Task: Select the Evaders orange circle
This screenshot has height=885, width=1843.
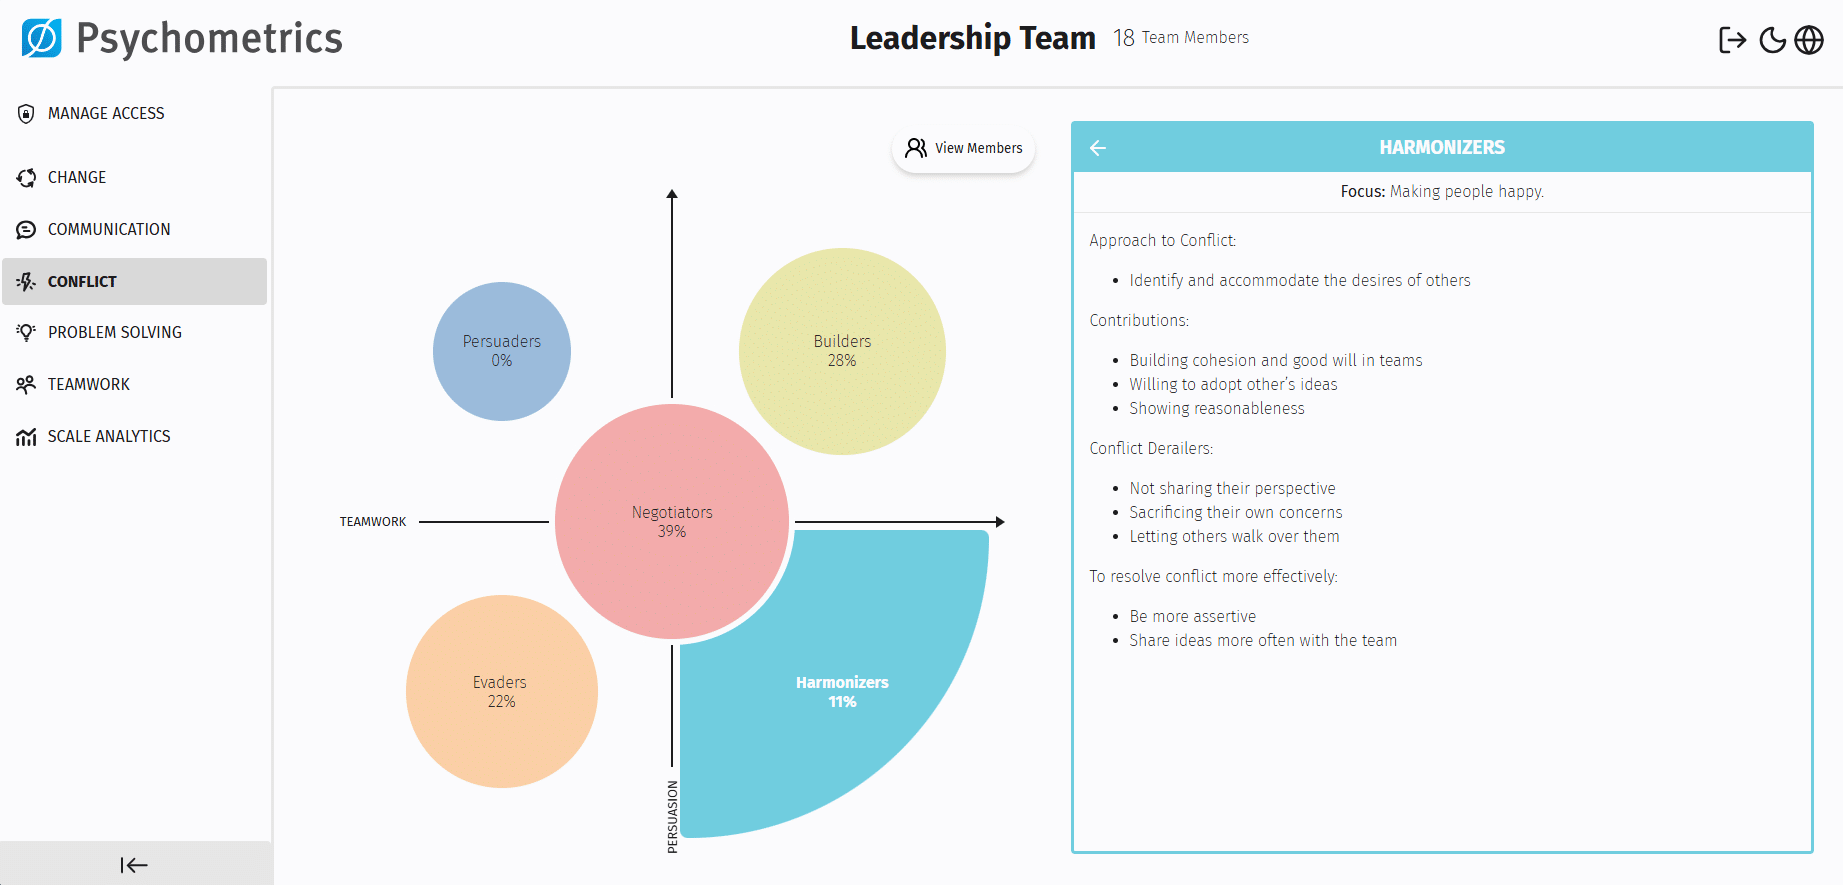Action: click(501, 691)
